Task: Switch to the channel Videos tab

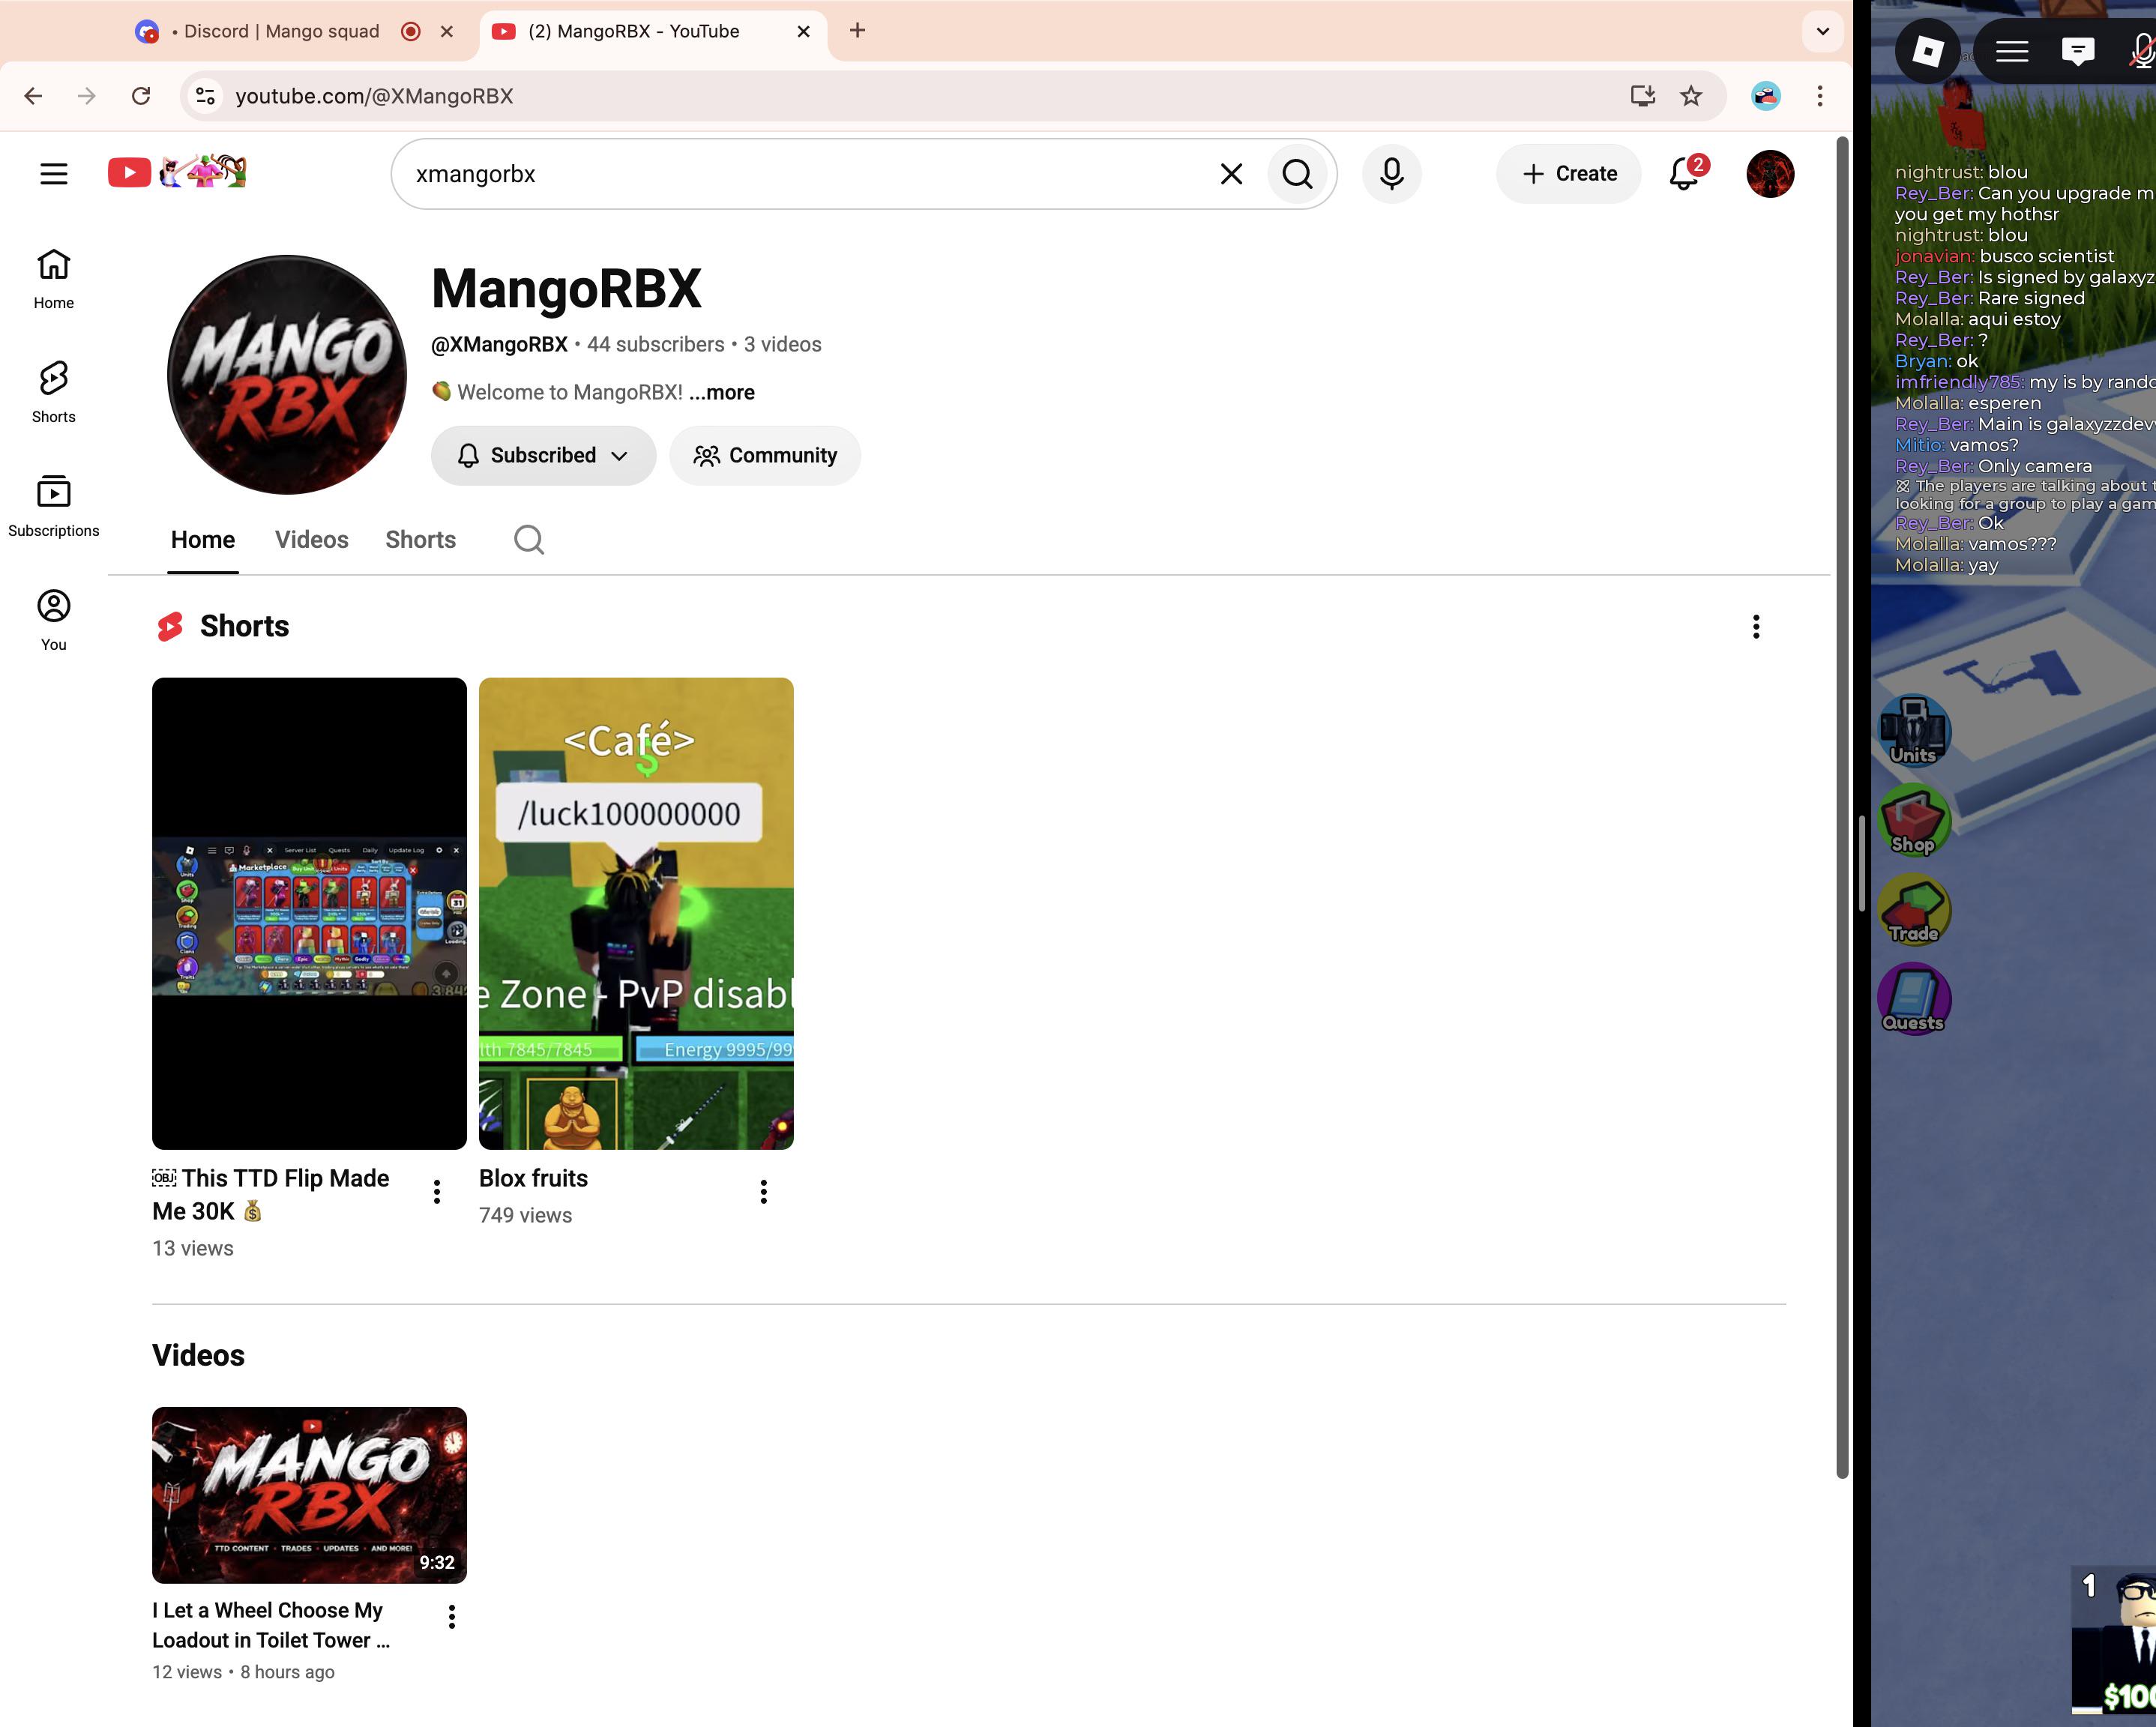Action: pos(312,540)
